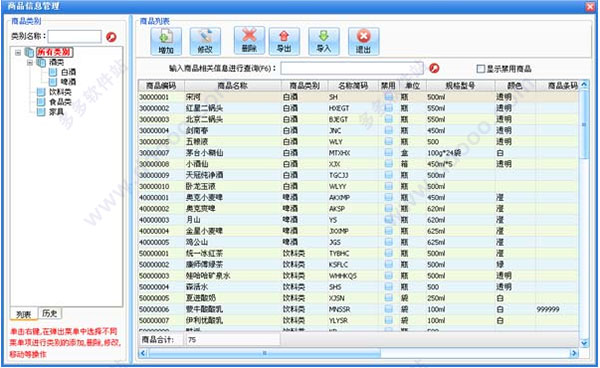600x368 pixels.
Task: Click the horizontal scrollbar thumb under the table
Action: pos(264,353)
